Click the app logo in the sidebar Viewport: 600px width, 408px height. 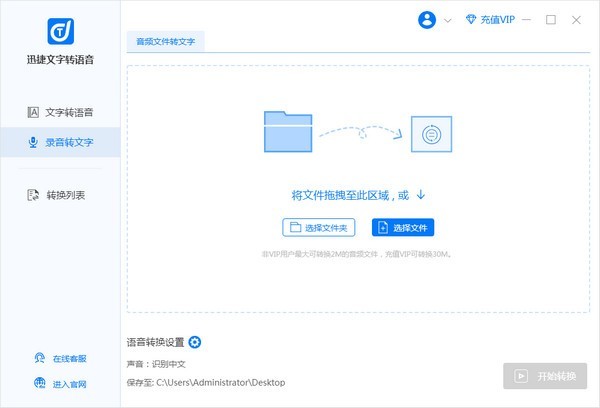pyautogui.click(x=60, y=30)
